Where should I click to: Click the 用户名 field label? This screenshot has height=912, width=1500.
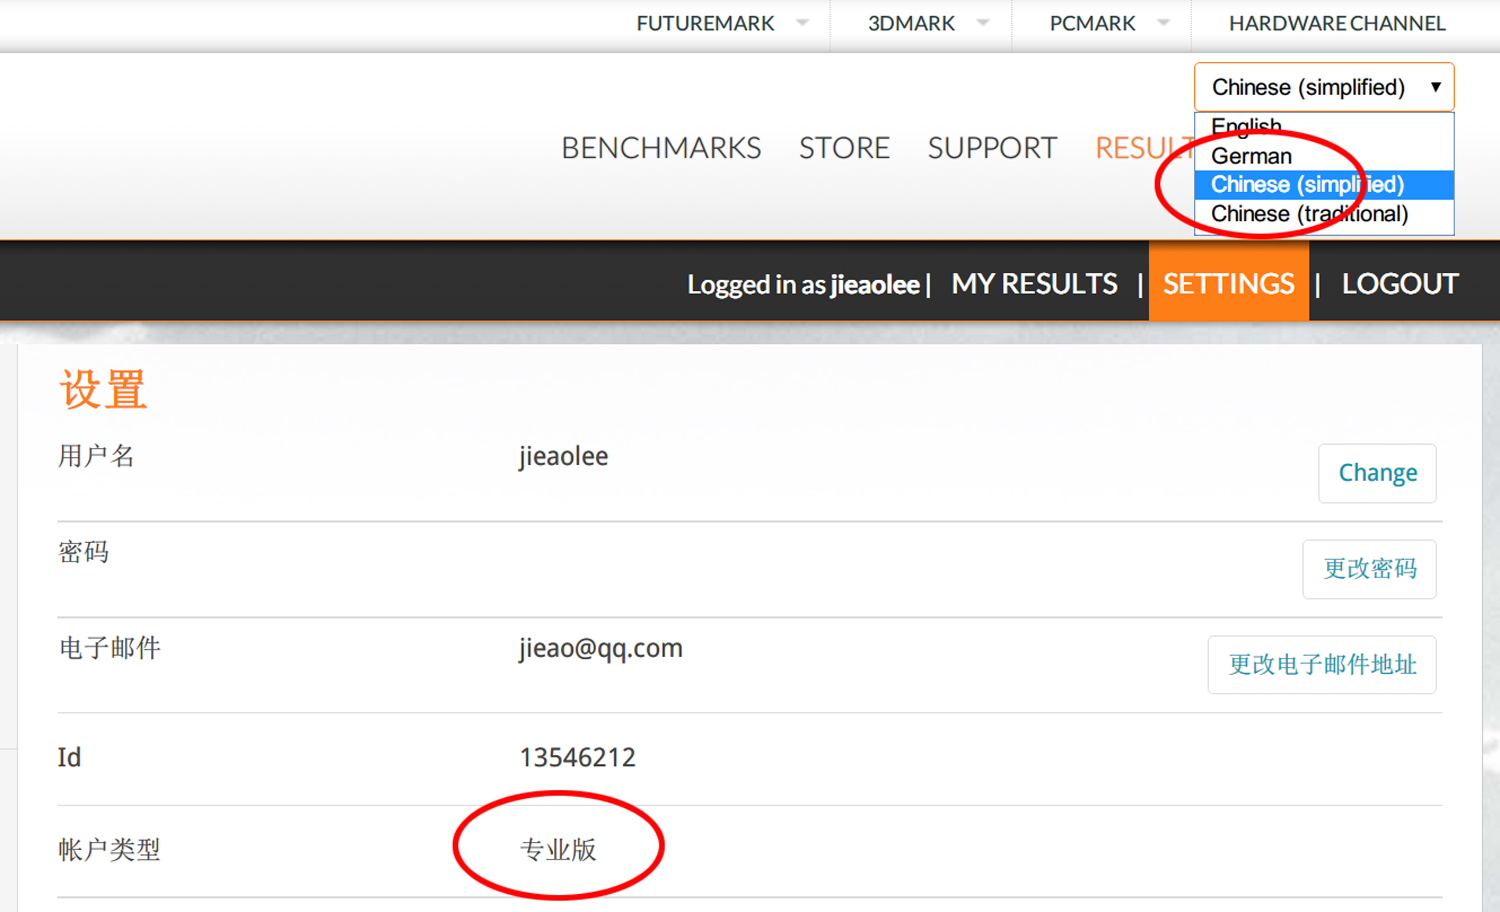(96, 456)
